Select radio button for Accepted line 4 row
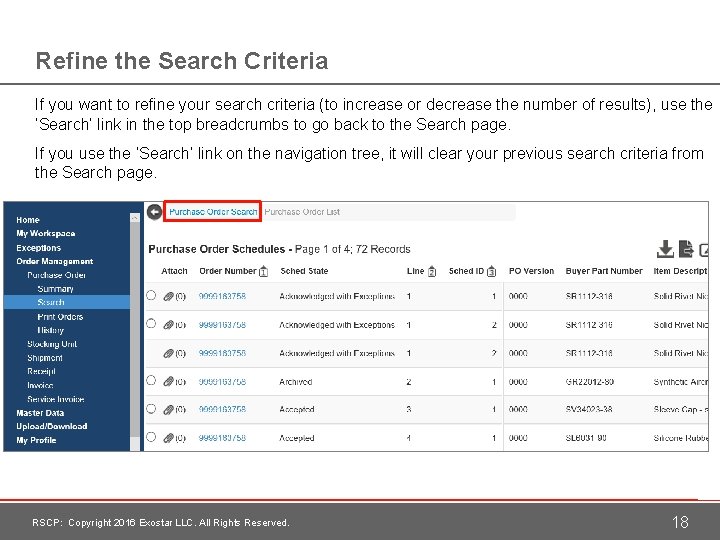The width and height of the screenshot is (720, 540). pyautogui.click(x=151, y=437)
